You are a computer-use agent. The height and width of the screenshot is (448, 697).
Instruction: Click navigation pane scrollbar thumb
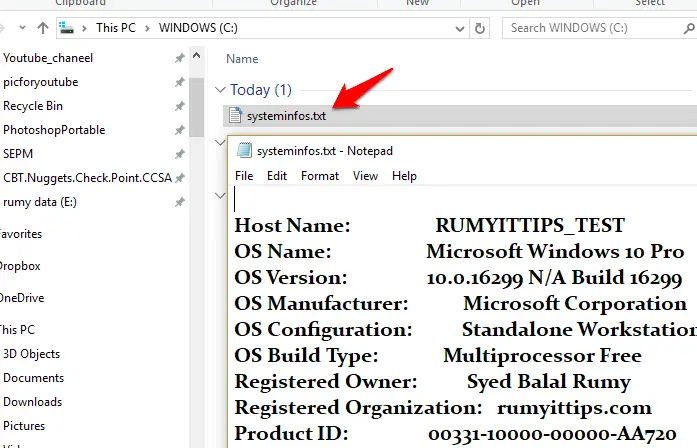click(x=196, y=107)
